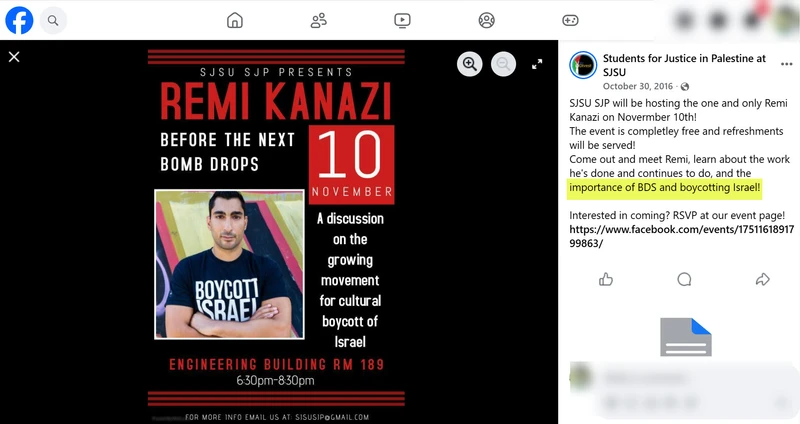Open the Facebook event page link

click(x=682, y=236)
